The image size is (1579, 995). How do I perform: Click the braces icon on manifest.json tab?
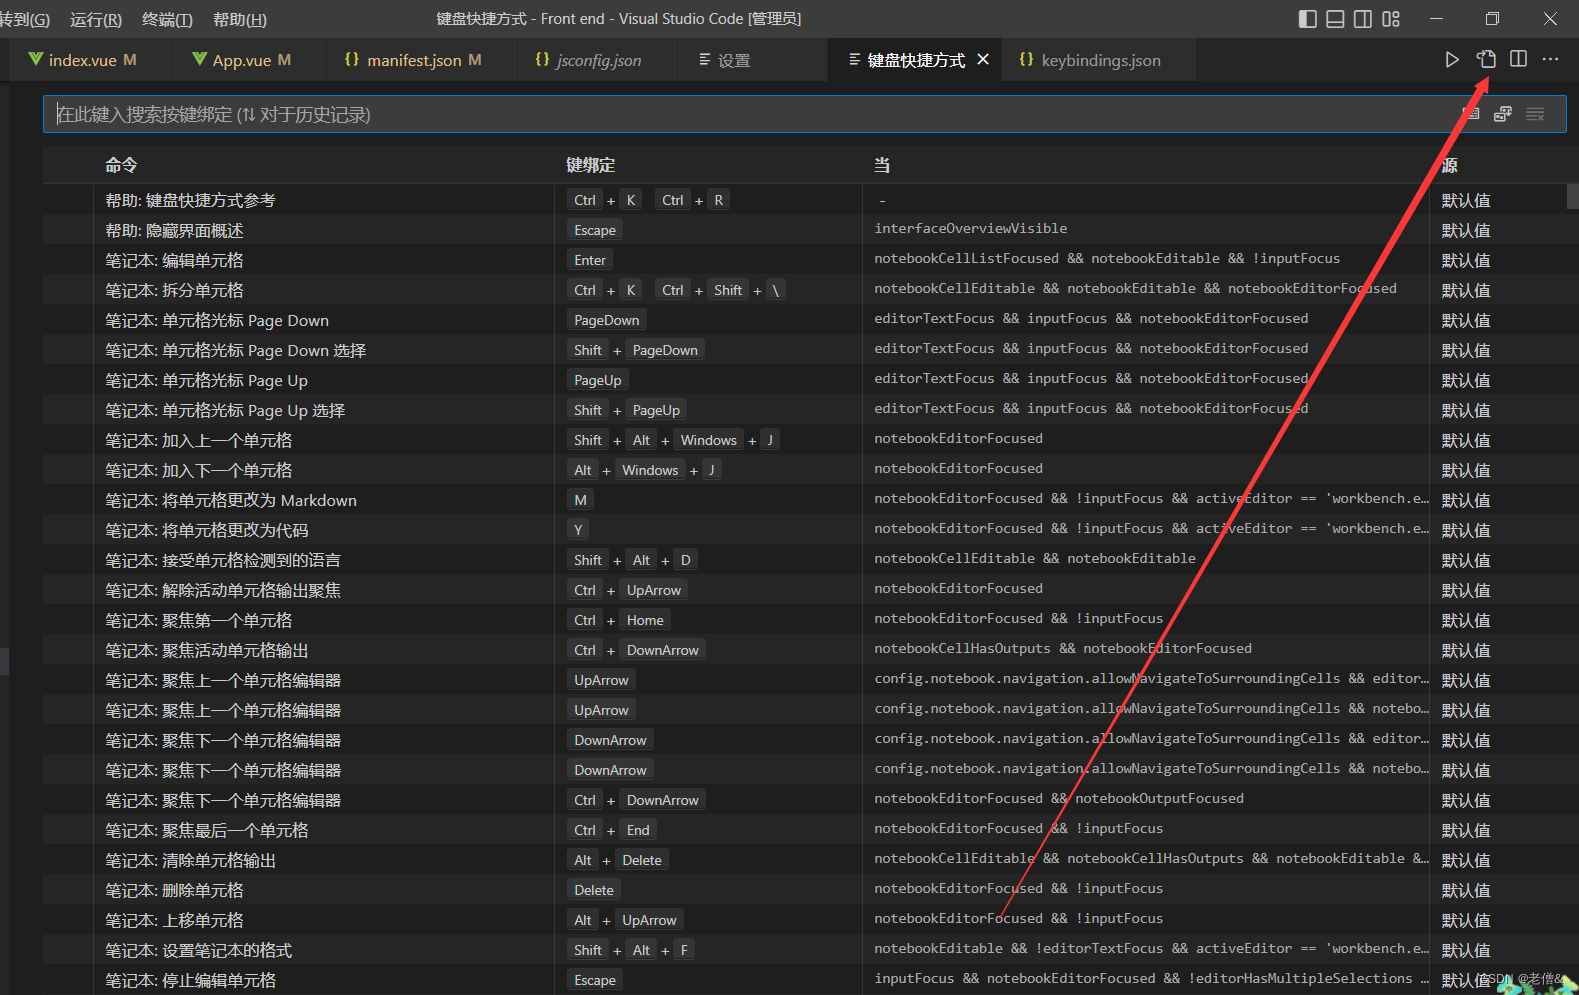click(x=352, y=60)
